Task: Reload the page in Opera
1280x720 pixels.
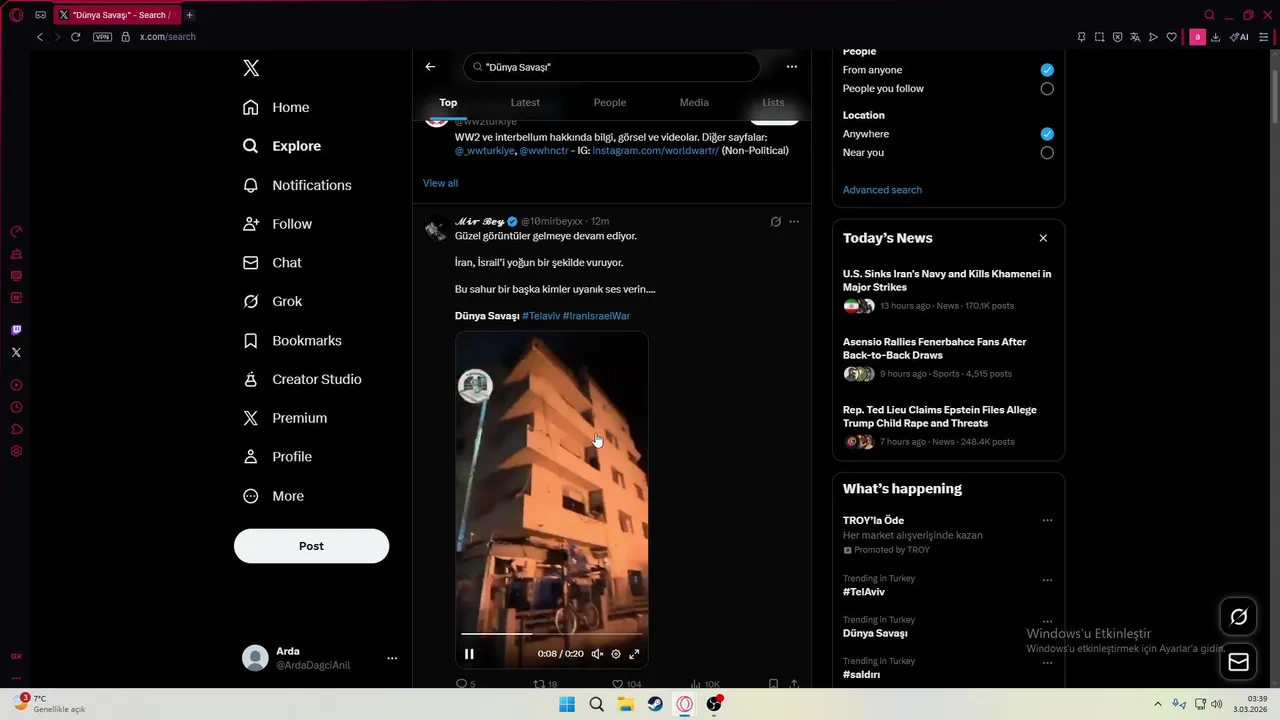Action: pos(75,37)
